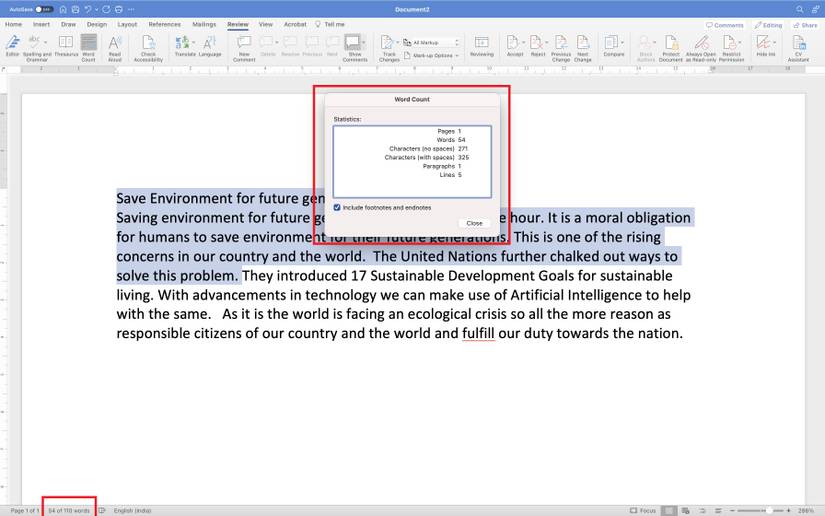Redo with the circular arrow icon
825x516 pixels.
point(106,9)
